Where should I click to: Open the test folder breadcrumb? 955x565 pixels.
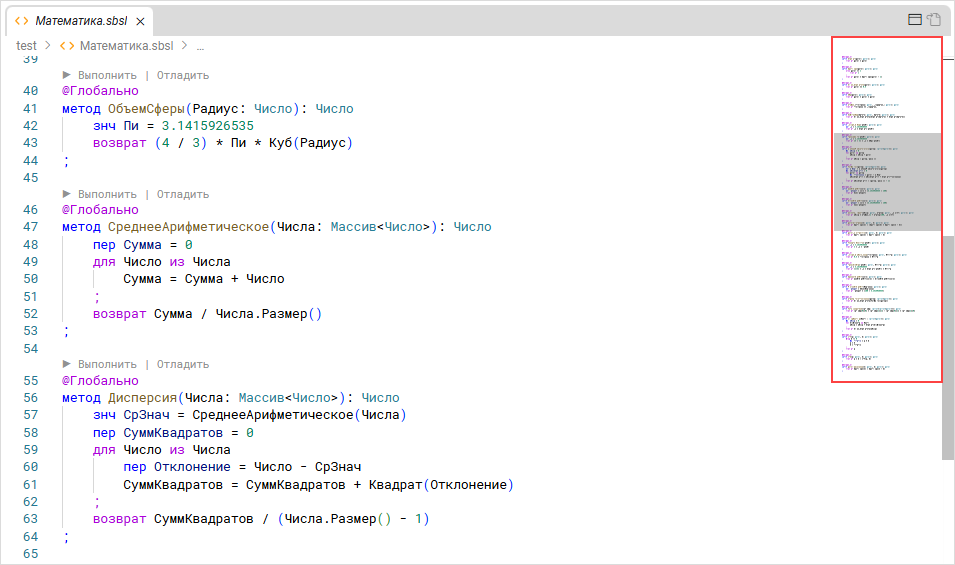tap(27, 45)
